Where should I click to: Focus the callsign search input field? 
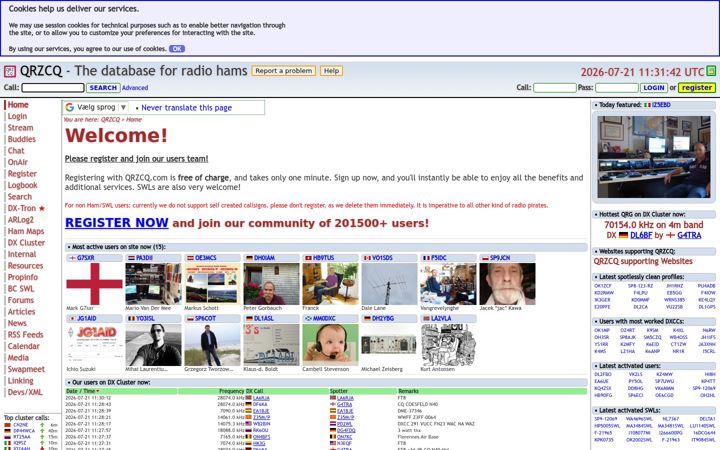point(53,88)
